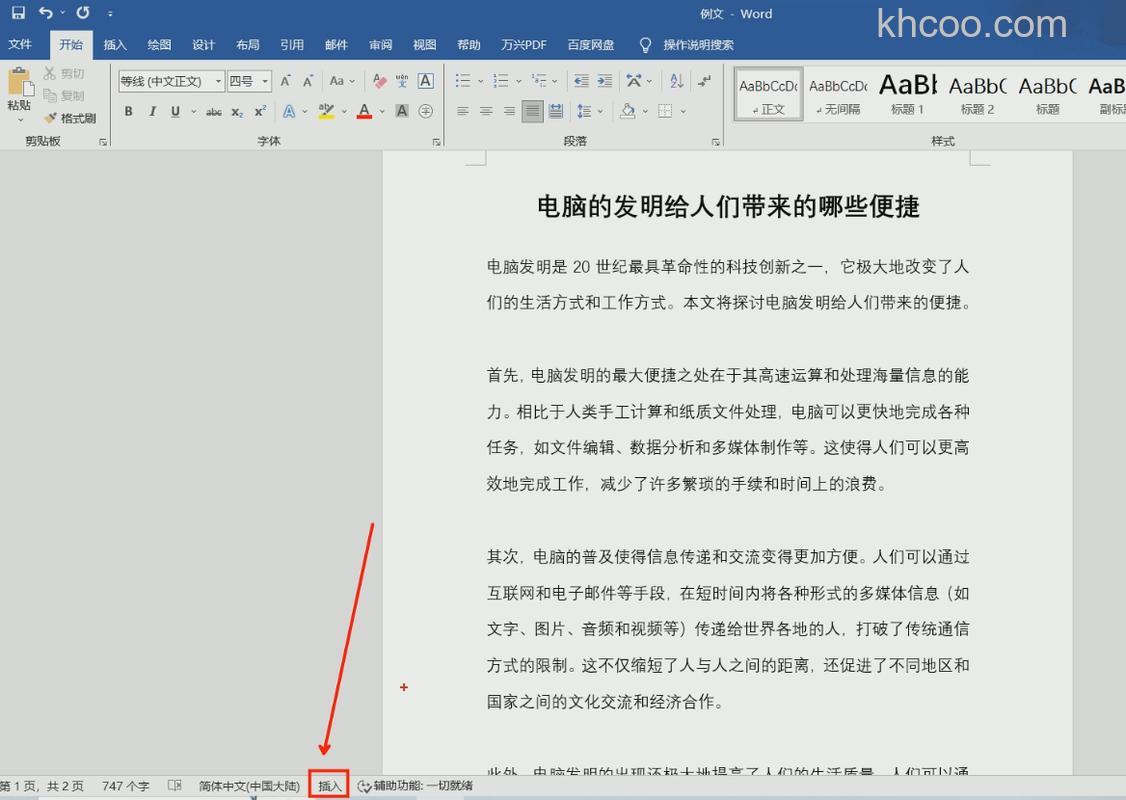Screen dimensions: 1126x800
Task: Apply bold formatting to text
Action: 129,110
